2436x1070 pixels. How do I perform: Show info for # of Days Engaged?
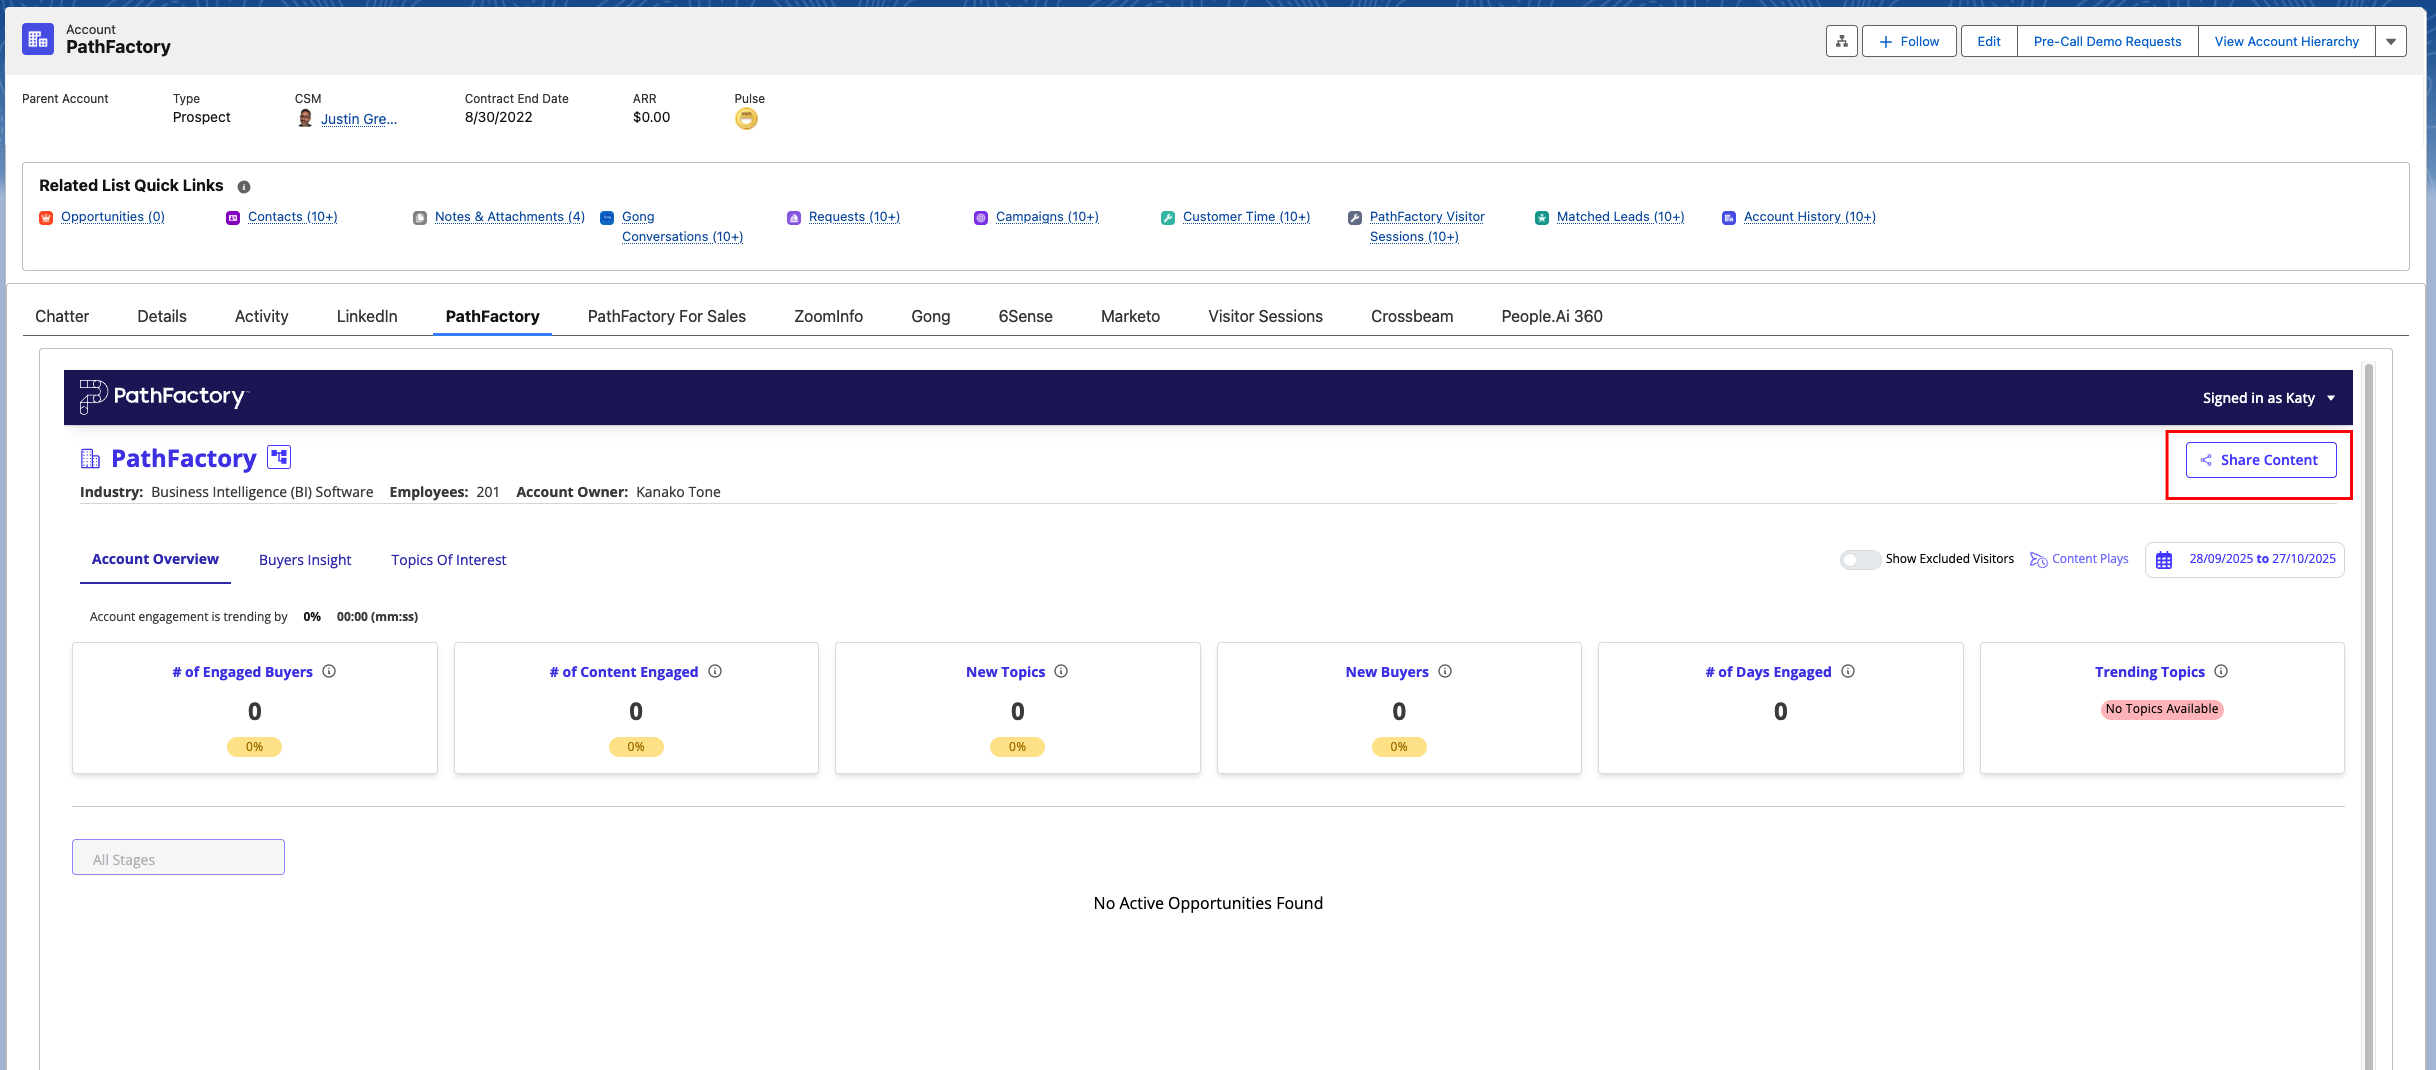click(1848, 672)
